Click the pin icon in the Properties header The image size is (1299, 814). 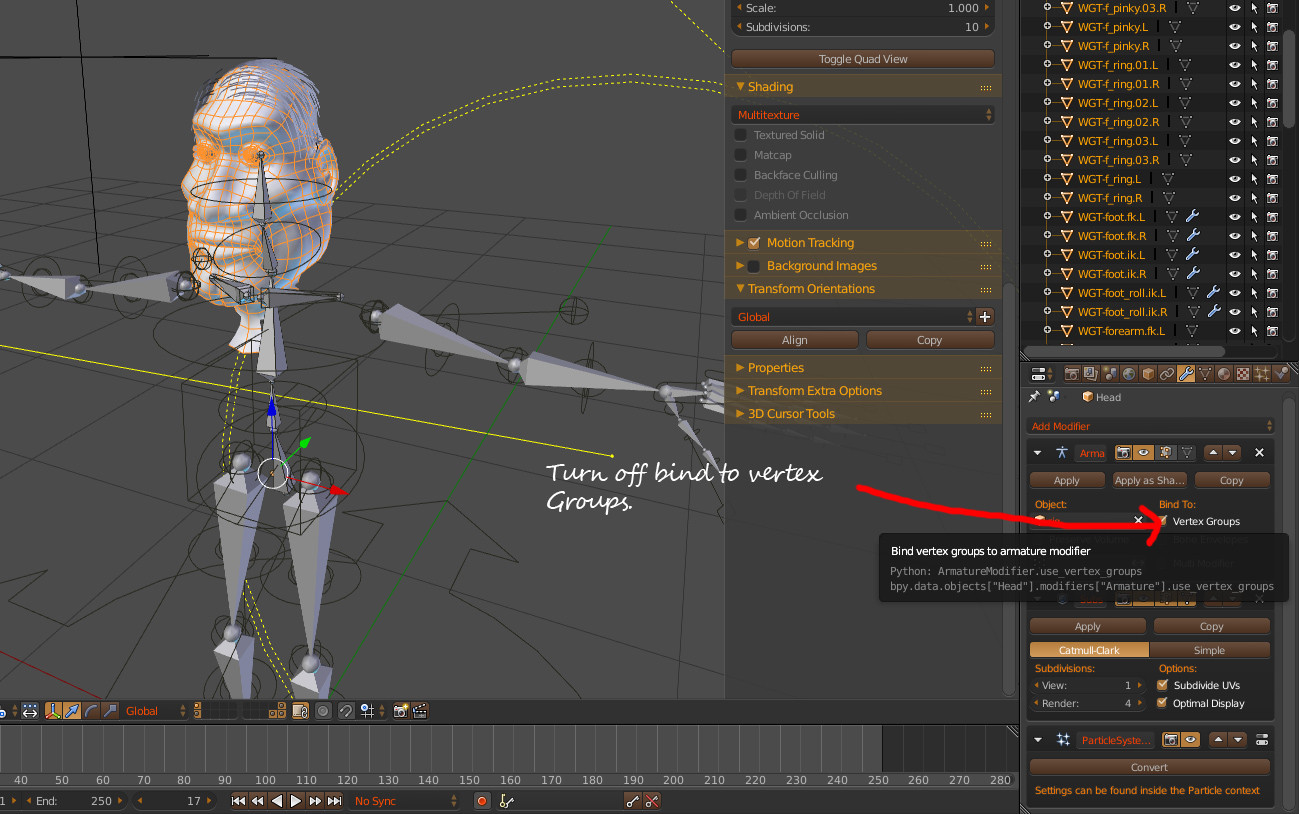point(1037,394)
